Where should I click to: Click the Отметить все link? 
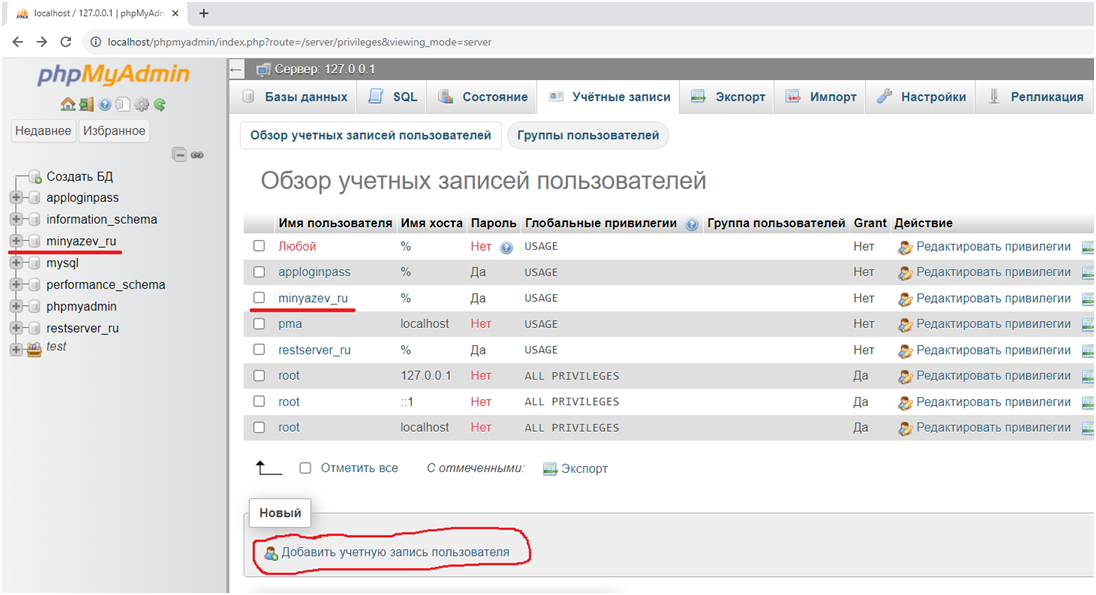[x=359, y=468]
